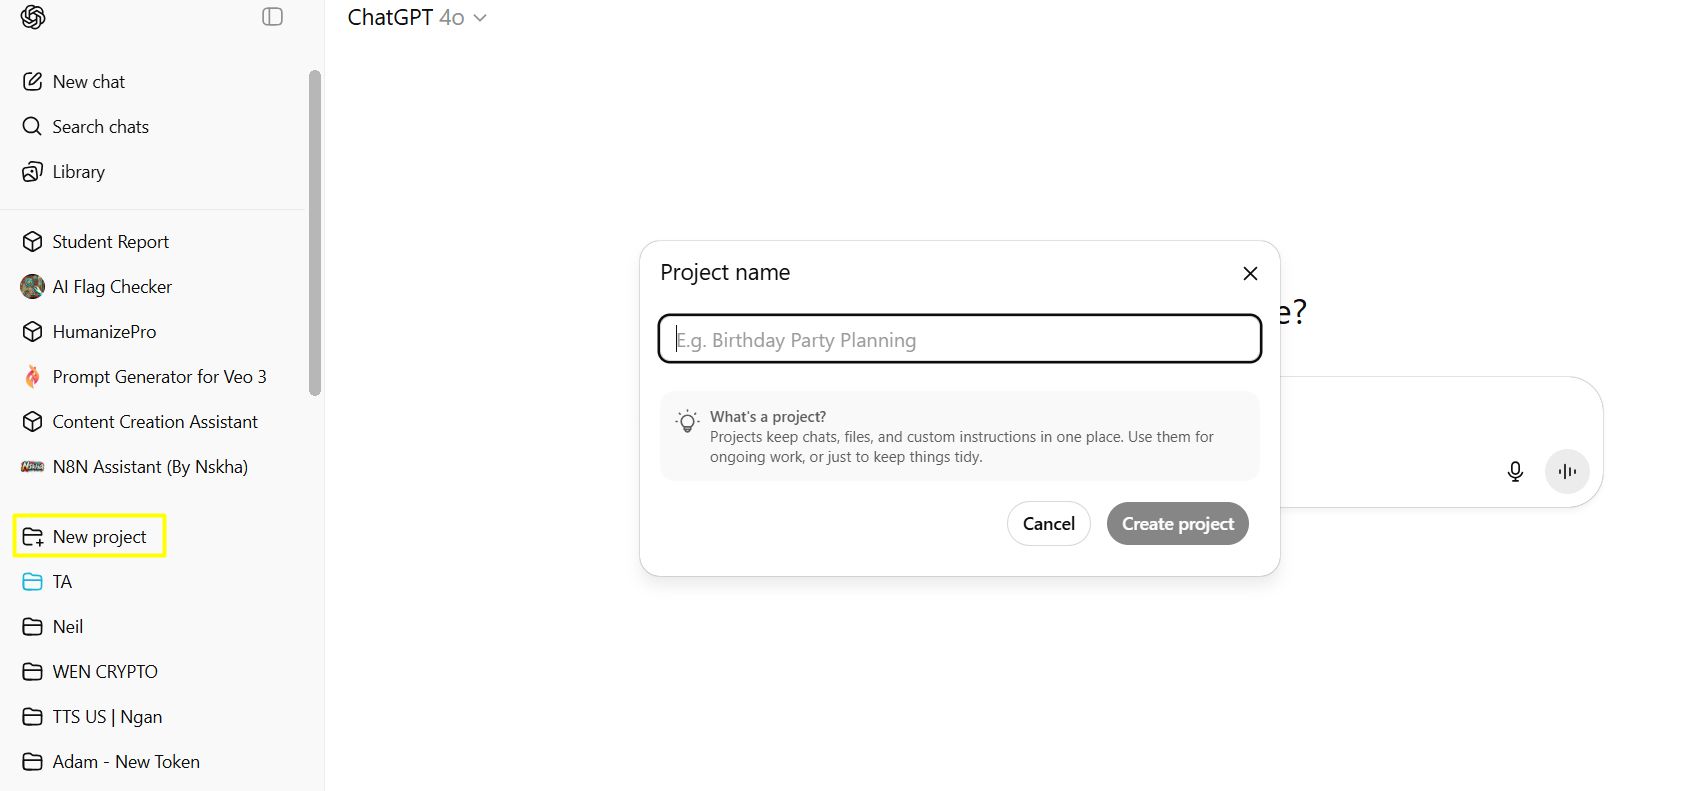This screenshot has height=791, width=1689.
Task: Start a New chat
Action: pyautogui.click(x=88, y=82)
